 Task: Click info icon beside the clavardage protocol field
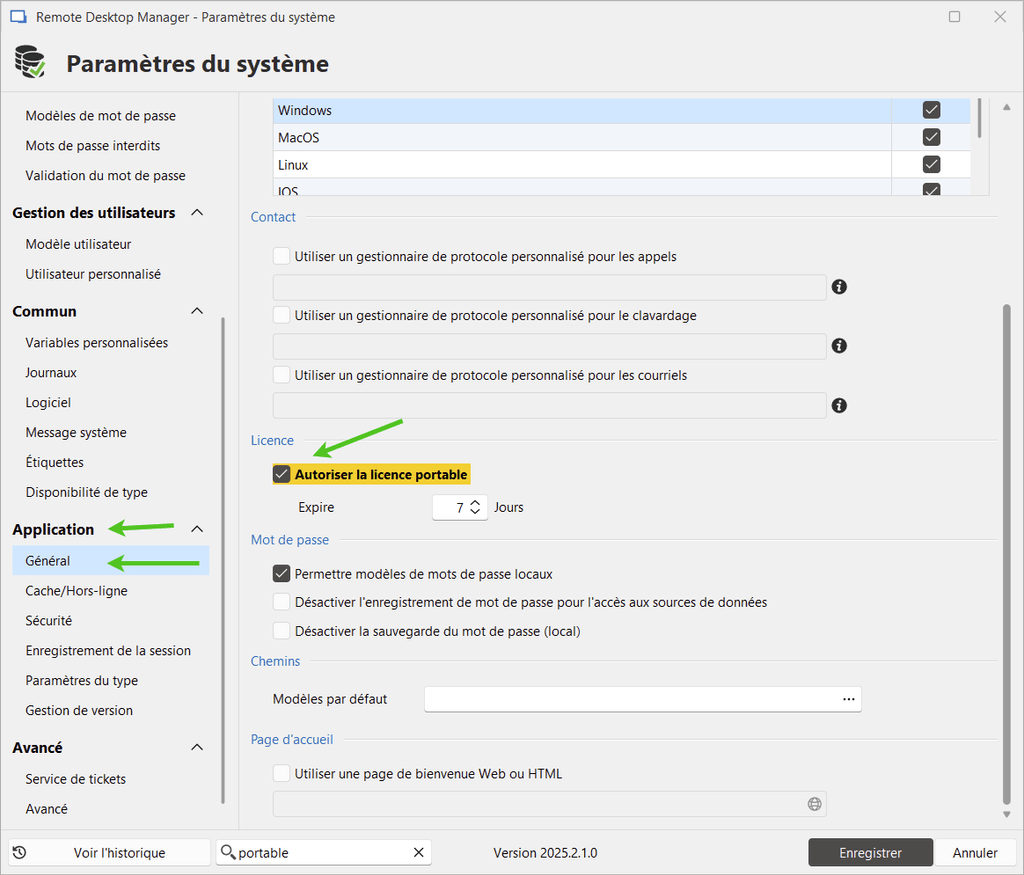[840, 346]
